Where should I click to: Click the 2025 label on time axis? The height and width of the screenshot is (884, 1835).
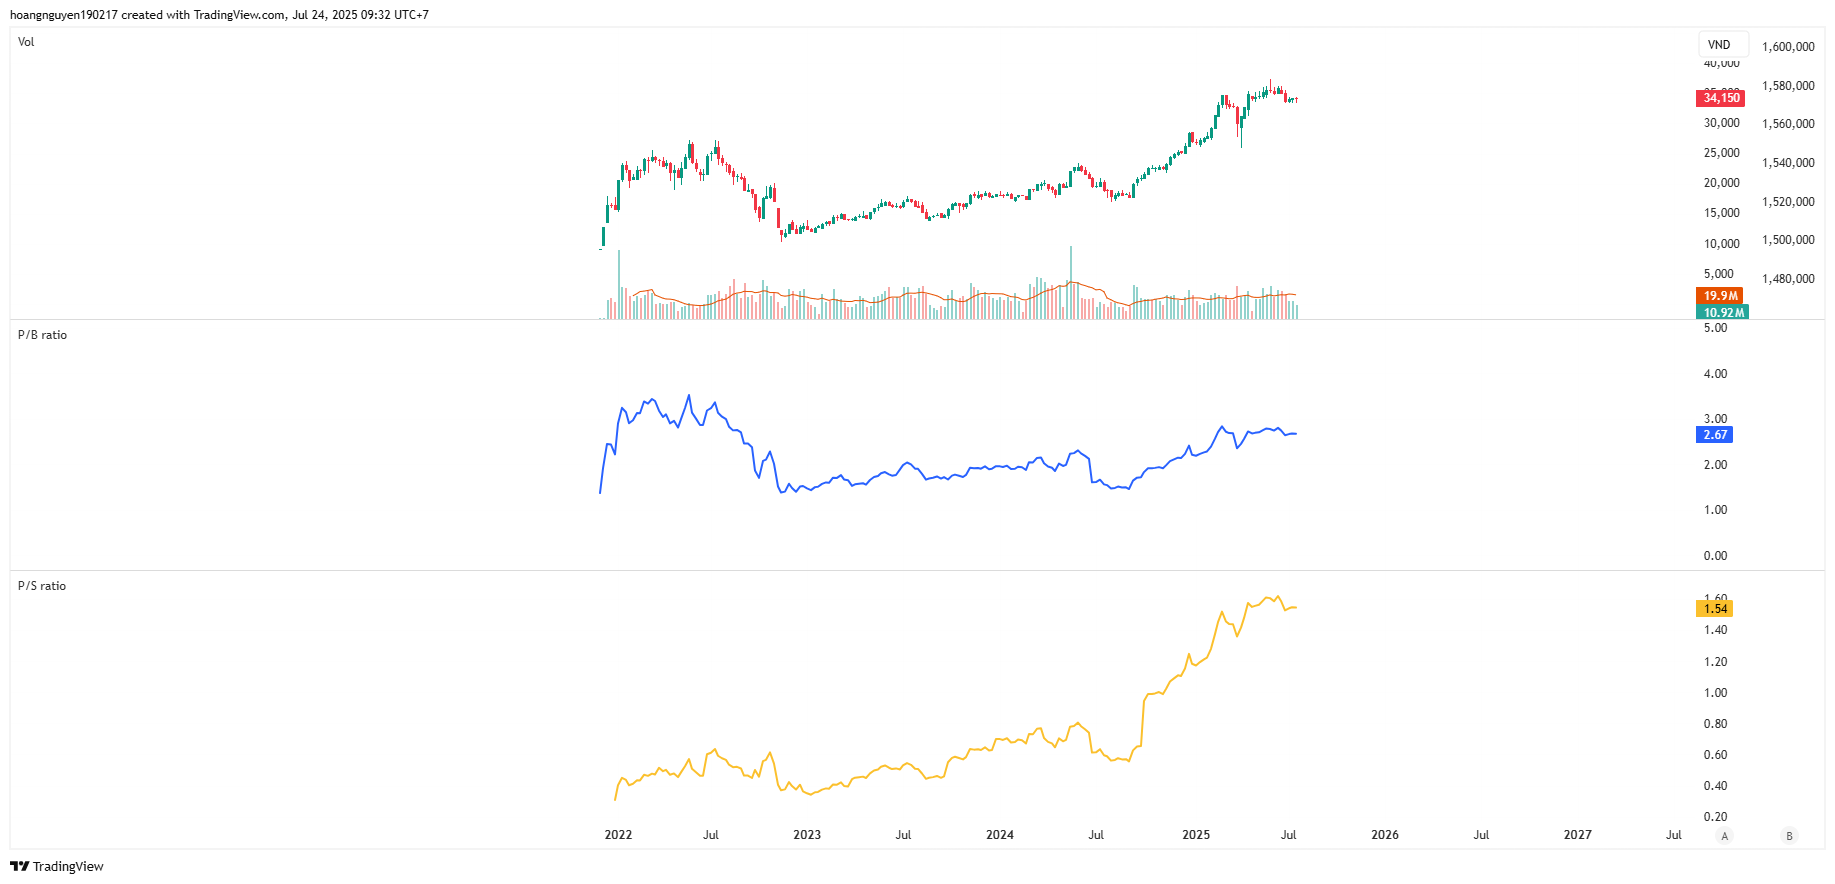pos(1196,835)
